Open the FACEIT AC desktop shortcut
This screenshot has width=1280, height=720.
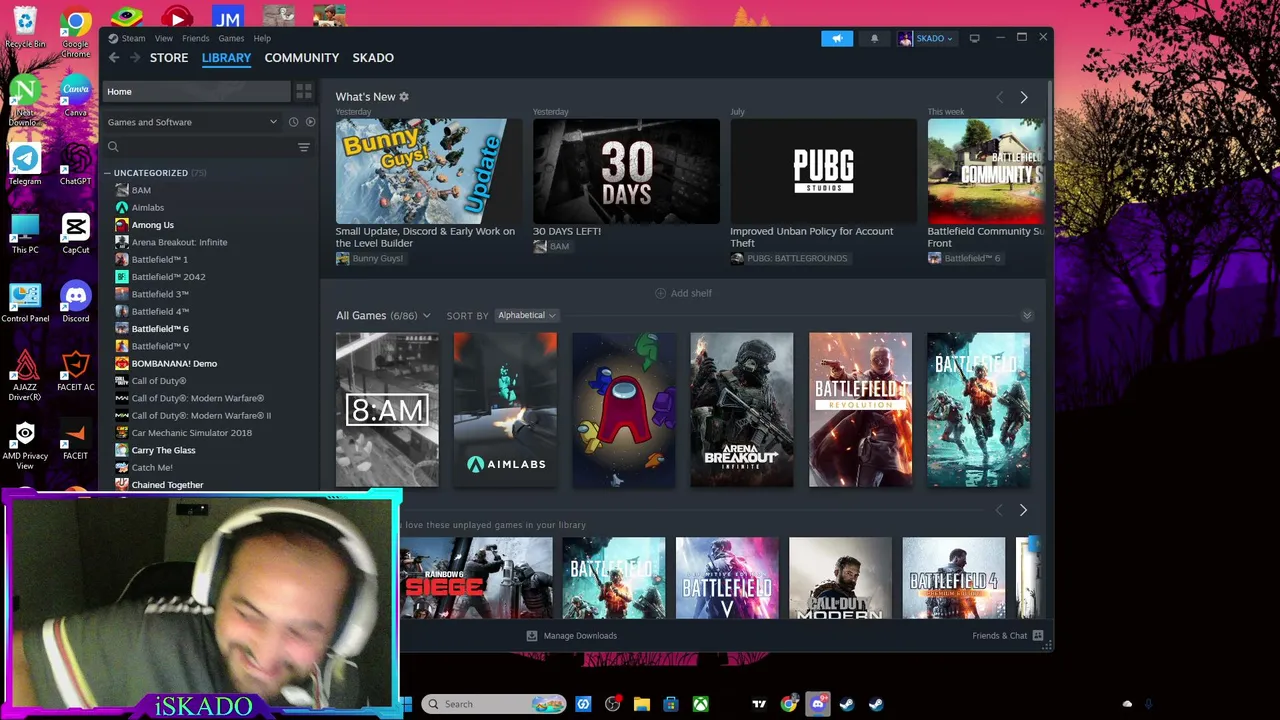click(x=75, y=371)
